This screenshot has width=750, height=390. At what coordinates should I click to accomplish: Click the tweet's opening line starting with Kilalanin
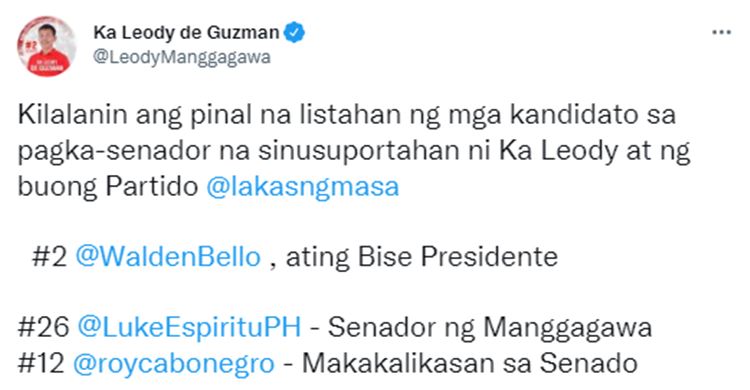click(x=346, y=115)
